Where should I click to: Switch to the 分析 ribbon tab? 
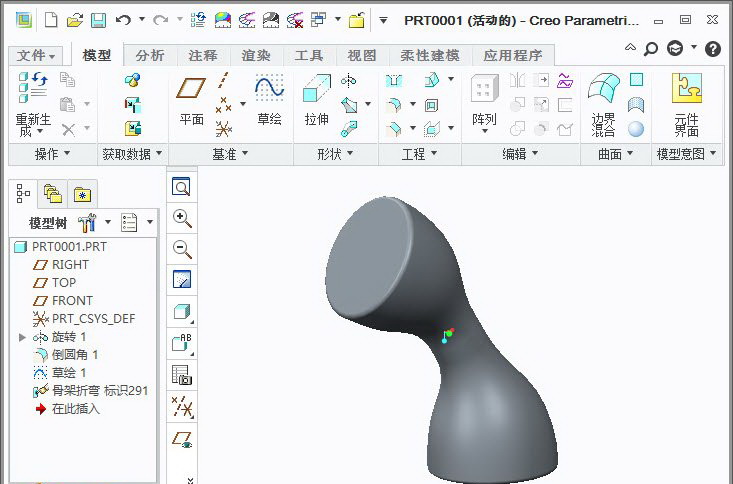pos(150,56)
